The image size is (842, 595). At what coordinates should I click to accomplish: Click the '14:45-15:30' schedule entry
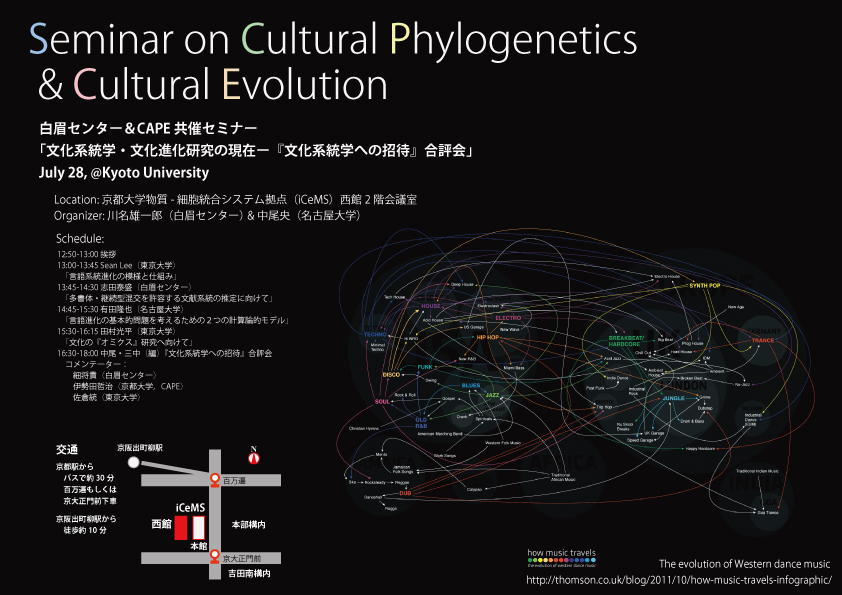[121, 309]
